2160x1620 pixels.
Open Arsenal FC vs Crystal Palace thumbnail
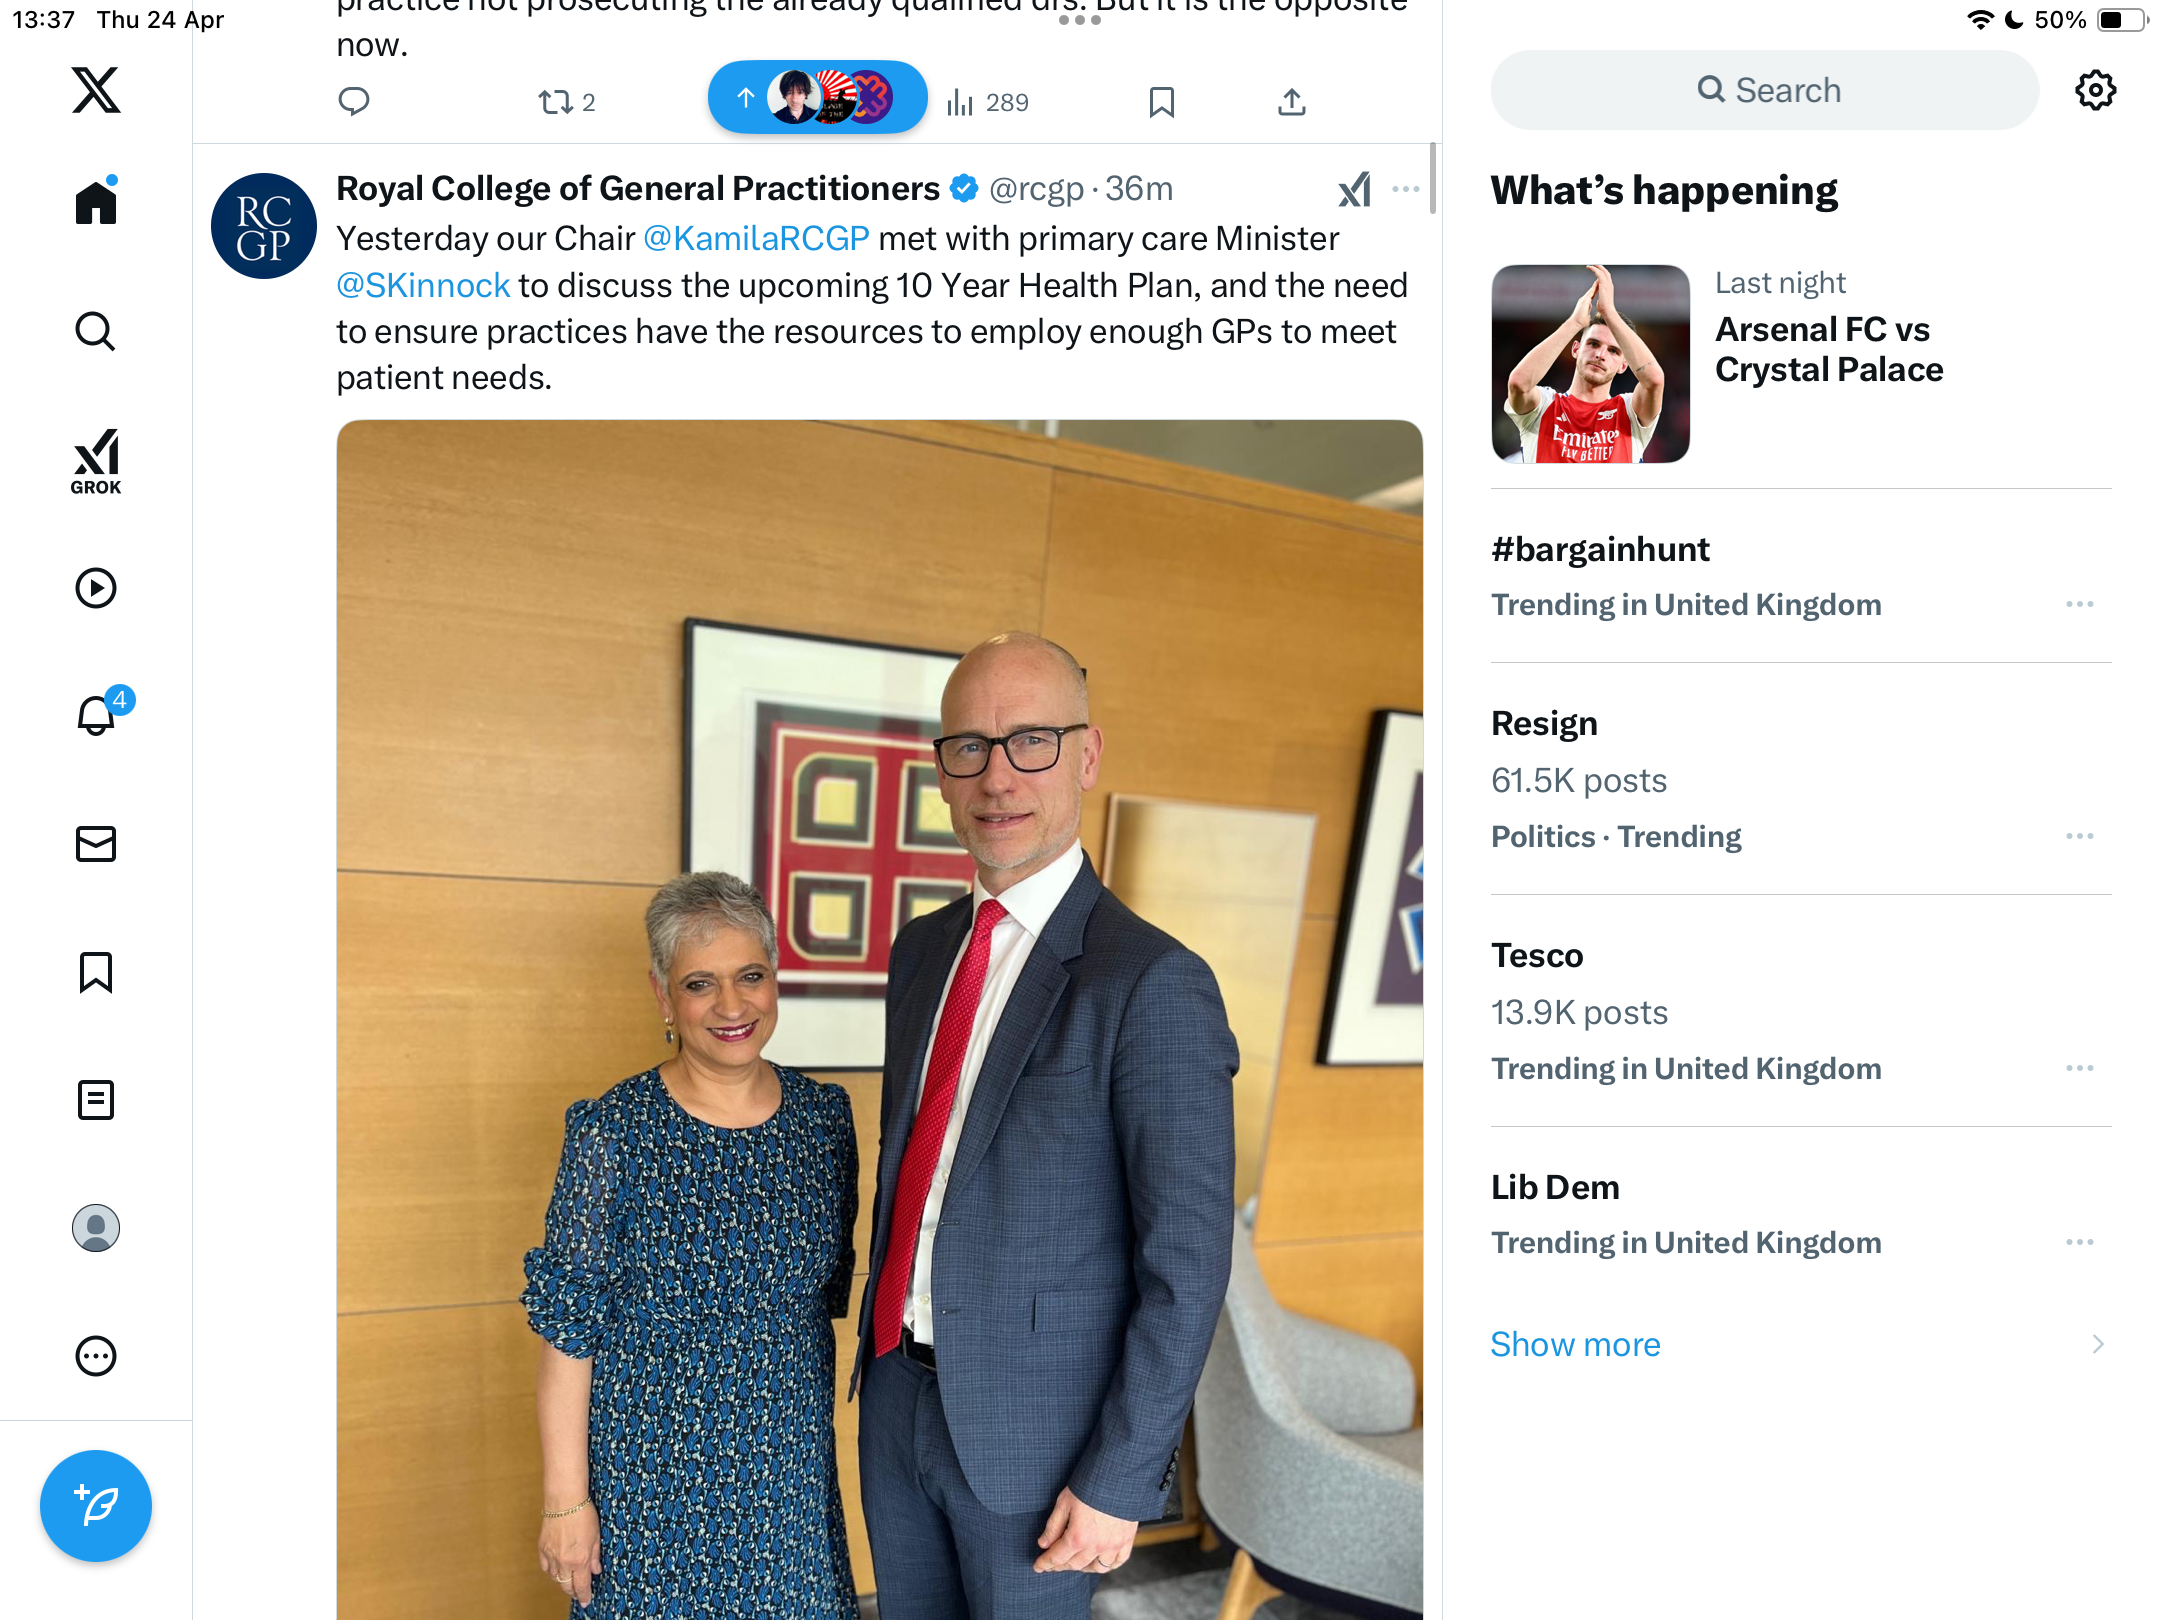tap(1590, 364)
